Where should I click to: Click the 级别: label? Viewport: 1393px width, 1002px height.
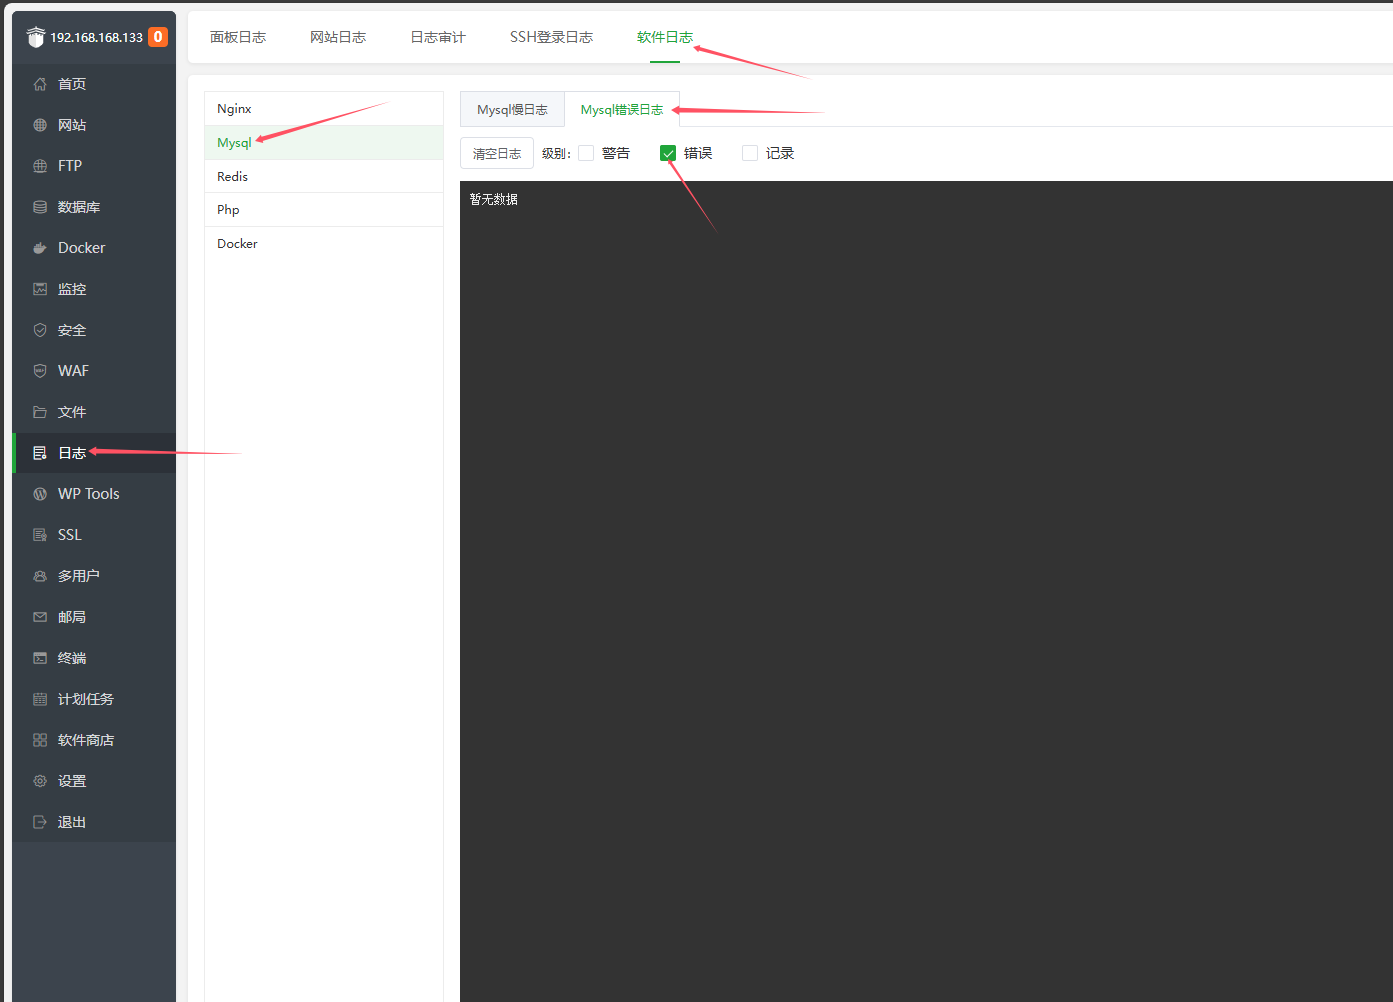coord(556,153)
